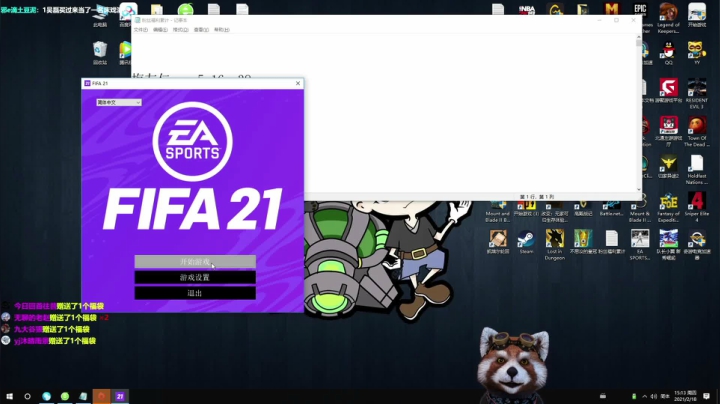
Task: Select the 不思议的皇冠 desktop icon
Action: click(583, 242)
